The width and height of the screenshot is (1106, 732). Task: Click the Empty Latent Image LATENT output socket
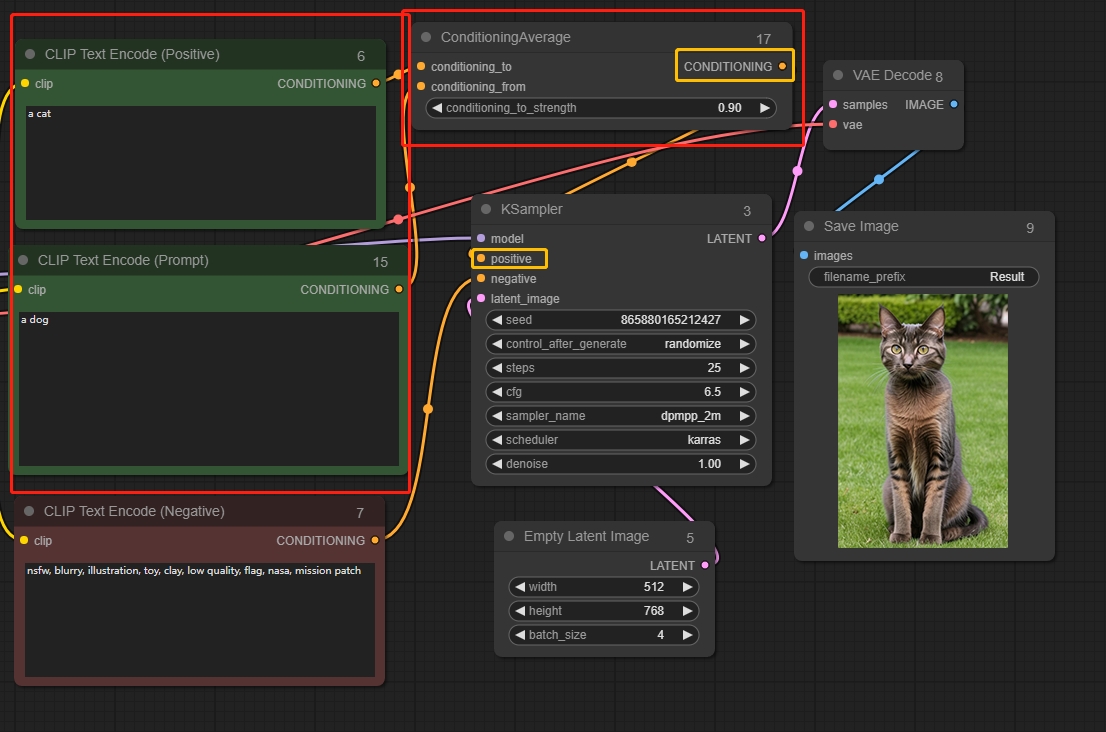pyautogui.click(x=705, y=566)
